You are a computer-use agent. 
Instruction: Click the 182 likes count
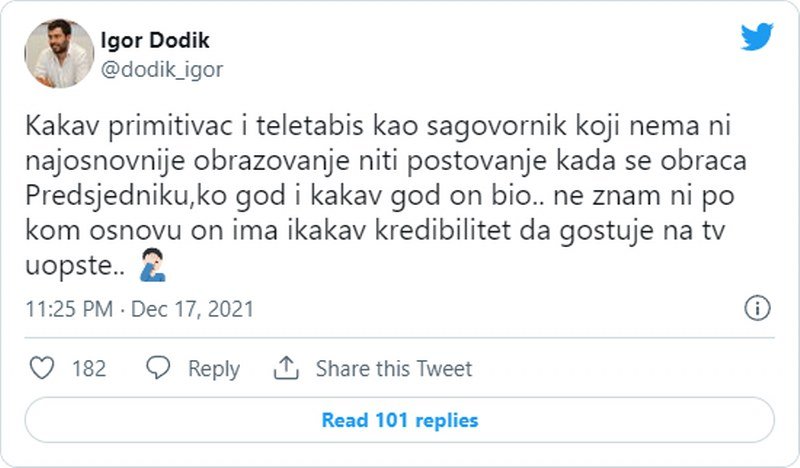pyautogui.click(x=89, y=368)
